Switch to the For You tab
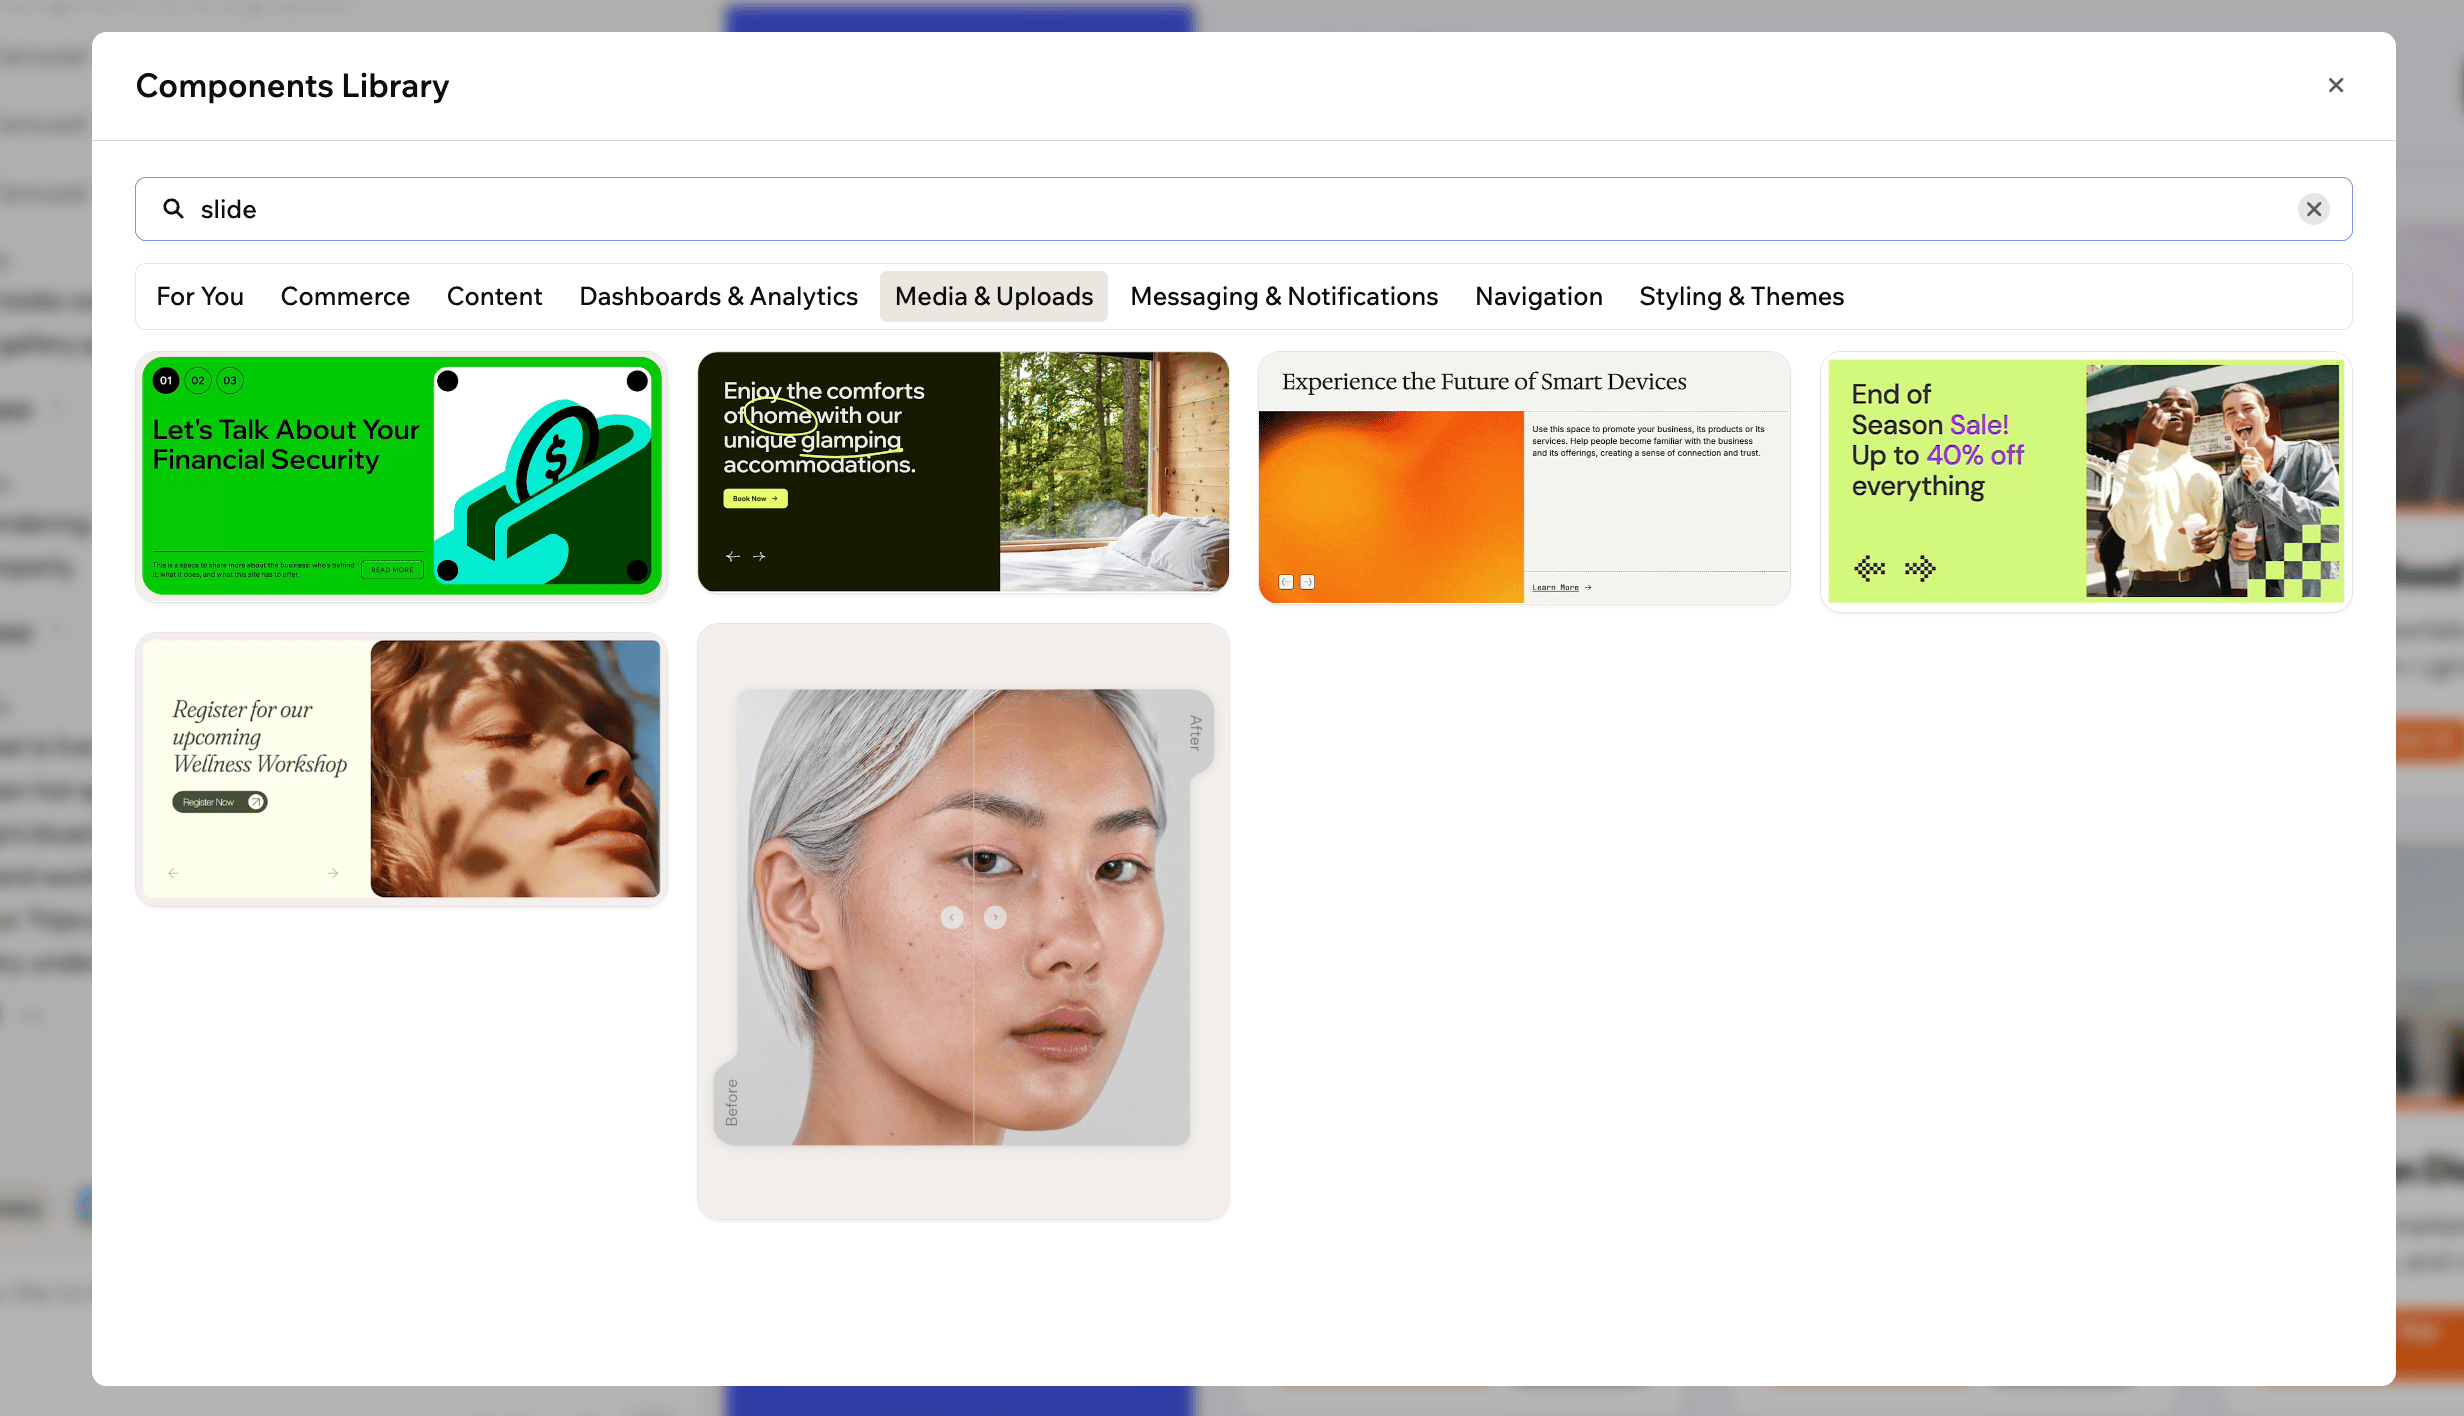Screen dimensions: 2464x1416 point(200,296)
